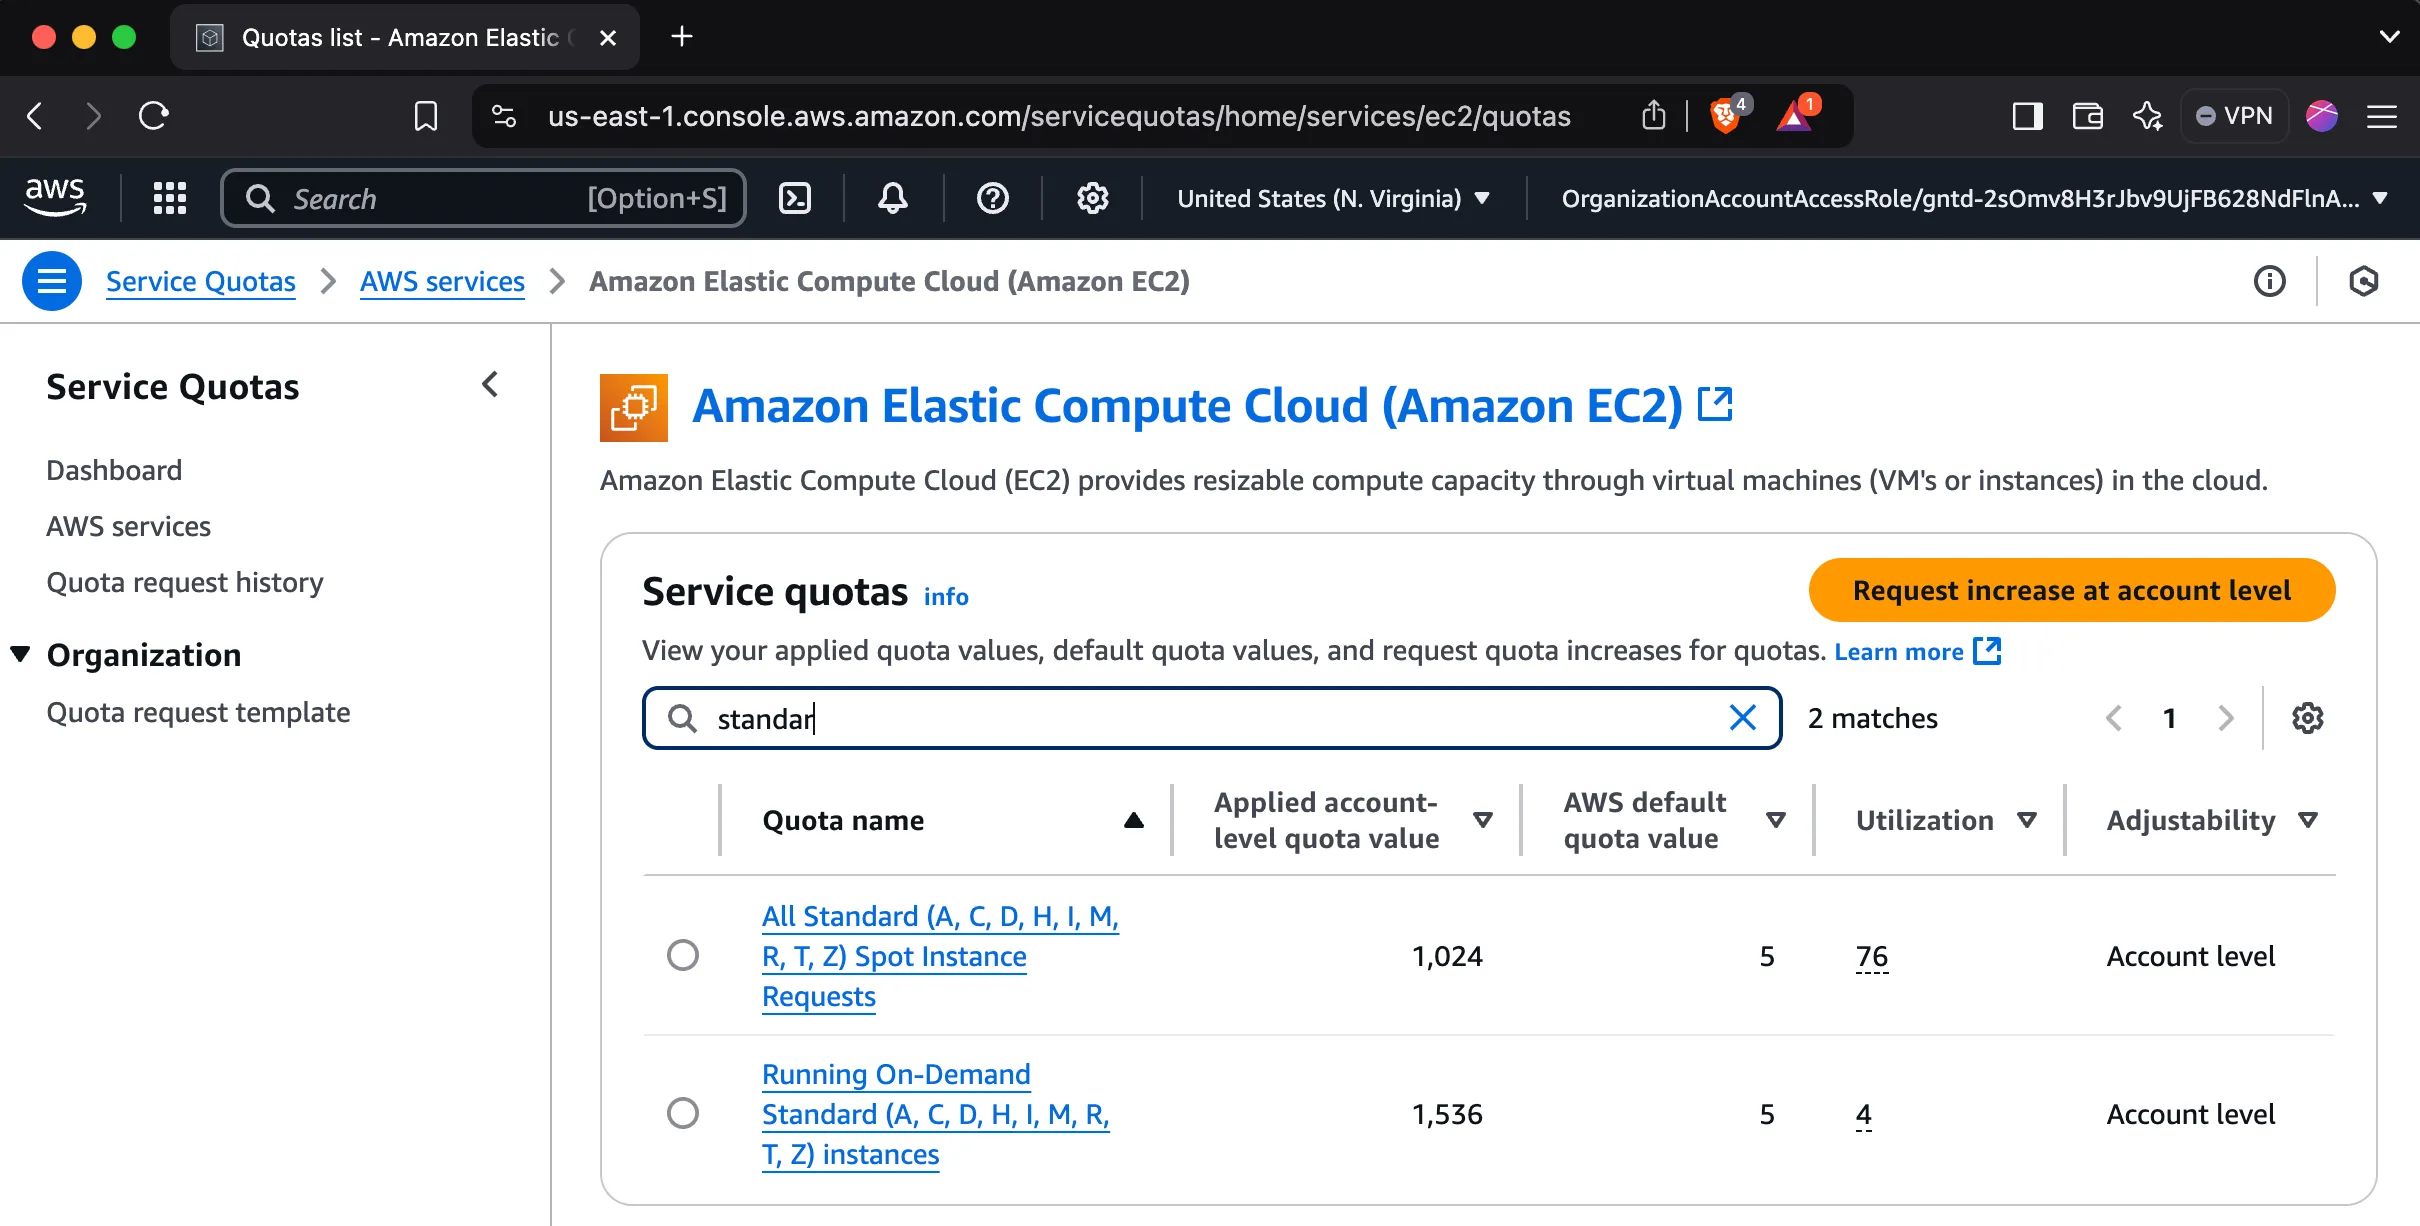Open the AWS services breadcrumb link
Screen dimensions: 2420x1226
click(442, 282)
